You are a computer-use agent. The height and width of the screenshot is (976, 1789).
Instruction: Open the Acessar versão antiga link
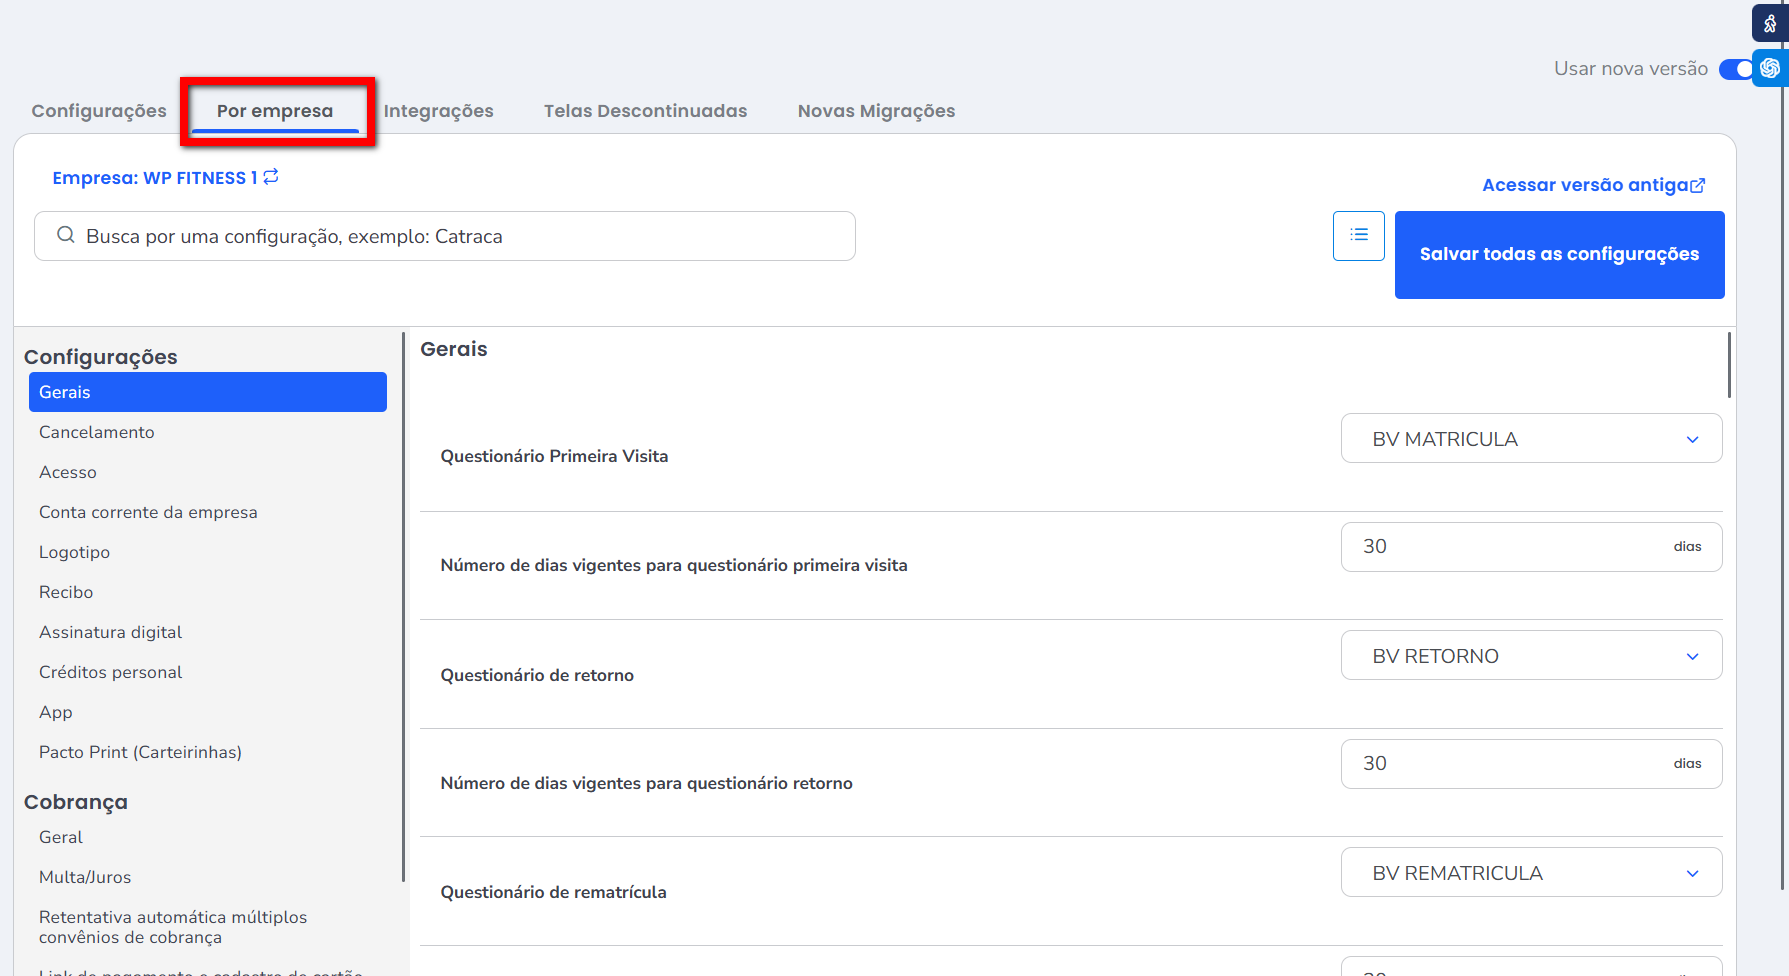[x=1585, y=185]
